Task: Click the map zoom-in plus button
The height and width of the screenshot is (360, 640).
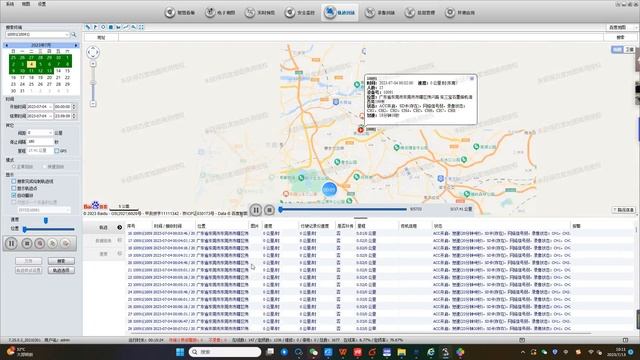Action: [x=93, y=64]
